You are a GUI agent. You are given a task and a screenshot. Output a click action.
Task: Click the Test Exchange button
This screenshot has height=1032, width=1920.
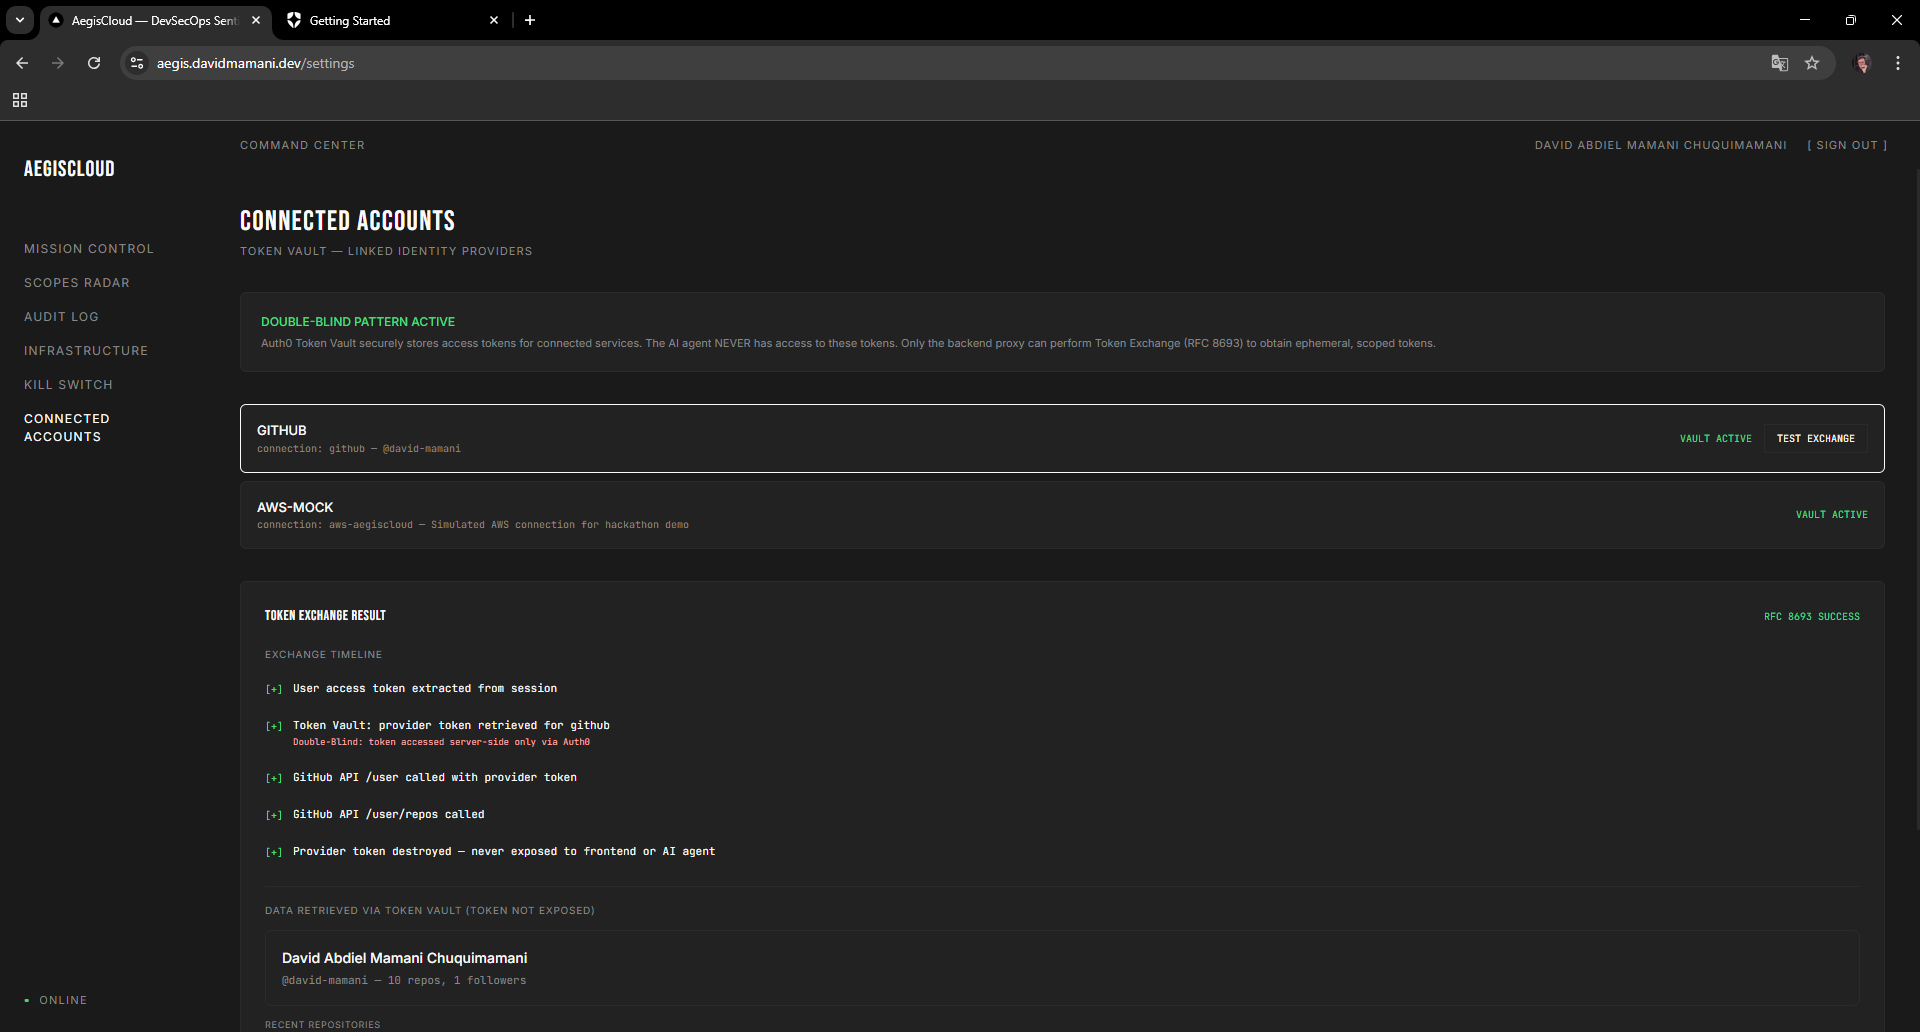pyautogui.click(x=1815, y=438)
